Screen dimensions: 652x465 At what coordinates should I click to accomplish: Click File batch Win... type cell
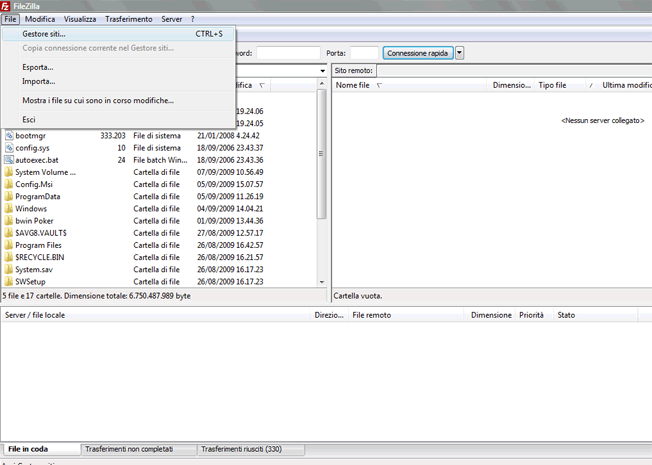click(x=160, y=160)
